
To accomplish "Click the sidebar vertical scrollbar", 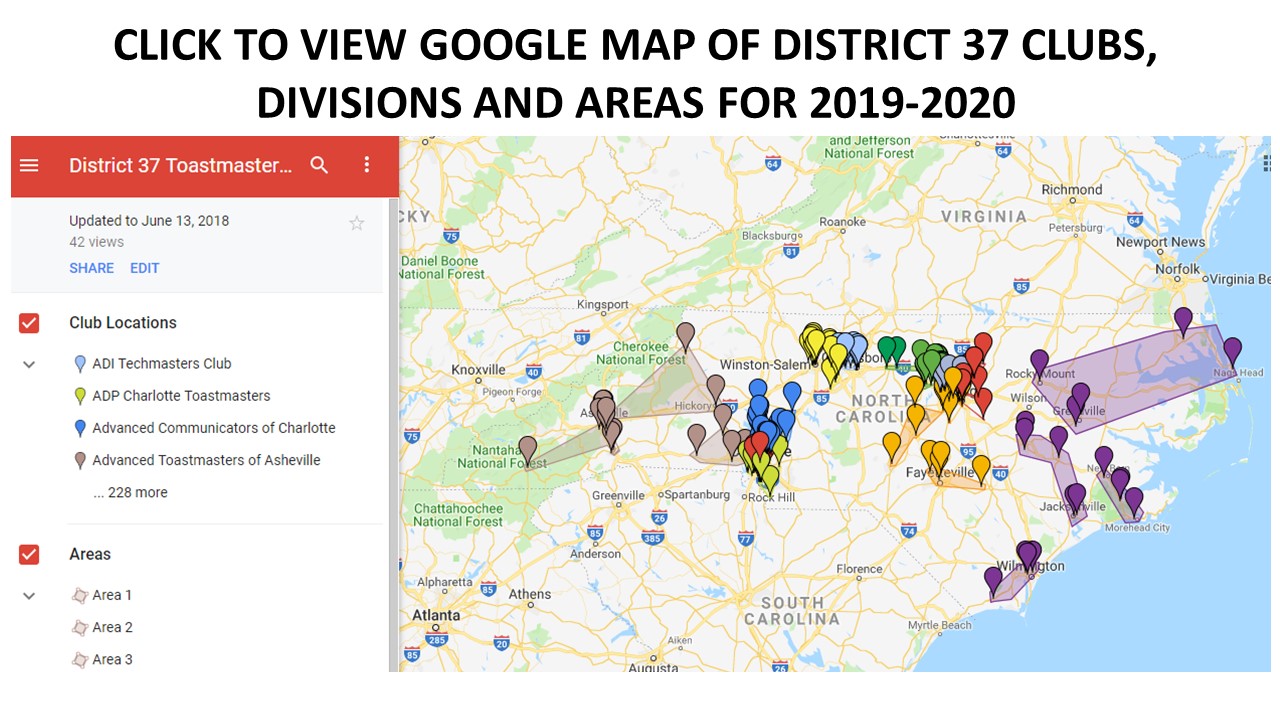I will (x=393, y=435).
